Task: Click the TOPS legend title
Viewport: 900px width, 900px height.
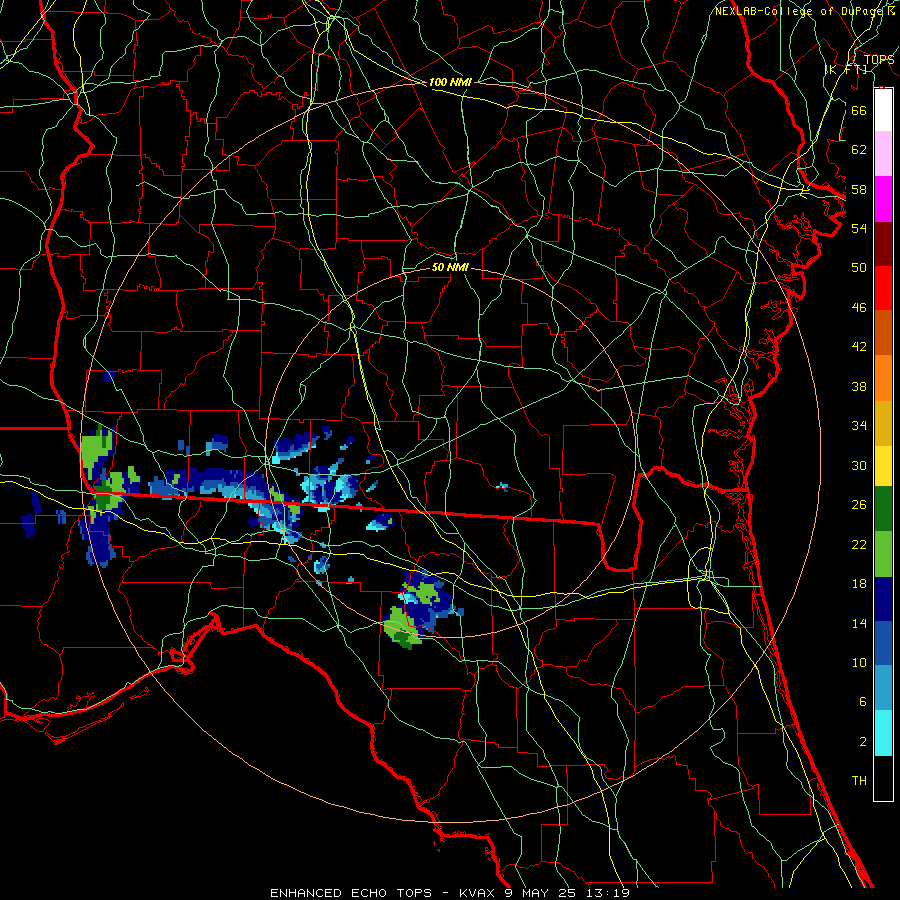Action: (x=879, y=59)
